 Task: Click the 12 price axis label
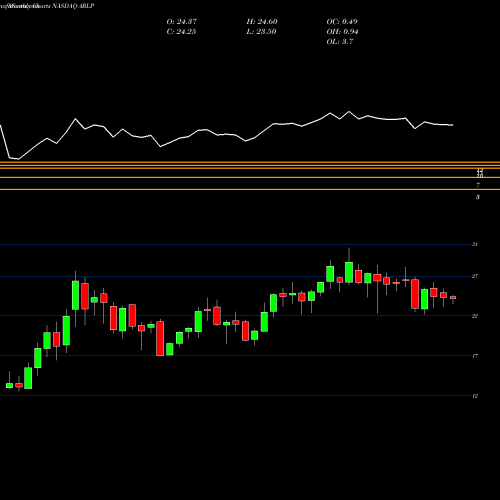pos(475,396)
